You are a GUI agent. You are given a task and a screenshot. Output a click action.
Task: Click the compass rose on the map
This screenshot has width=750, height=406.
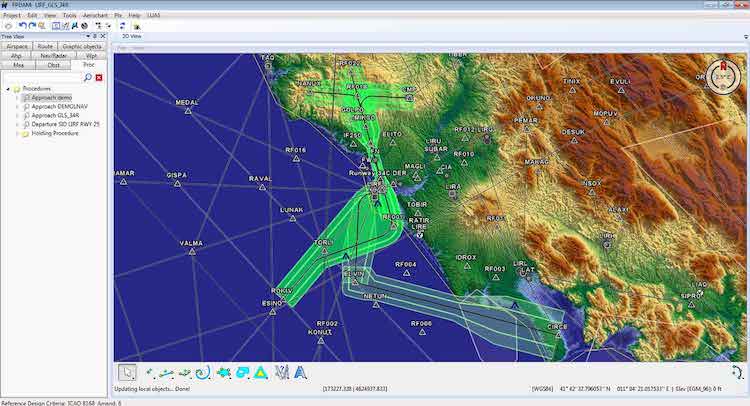pyautogui.click(x=723, y=76)
